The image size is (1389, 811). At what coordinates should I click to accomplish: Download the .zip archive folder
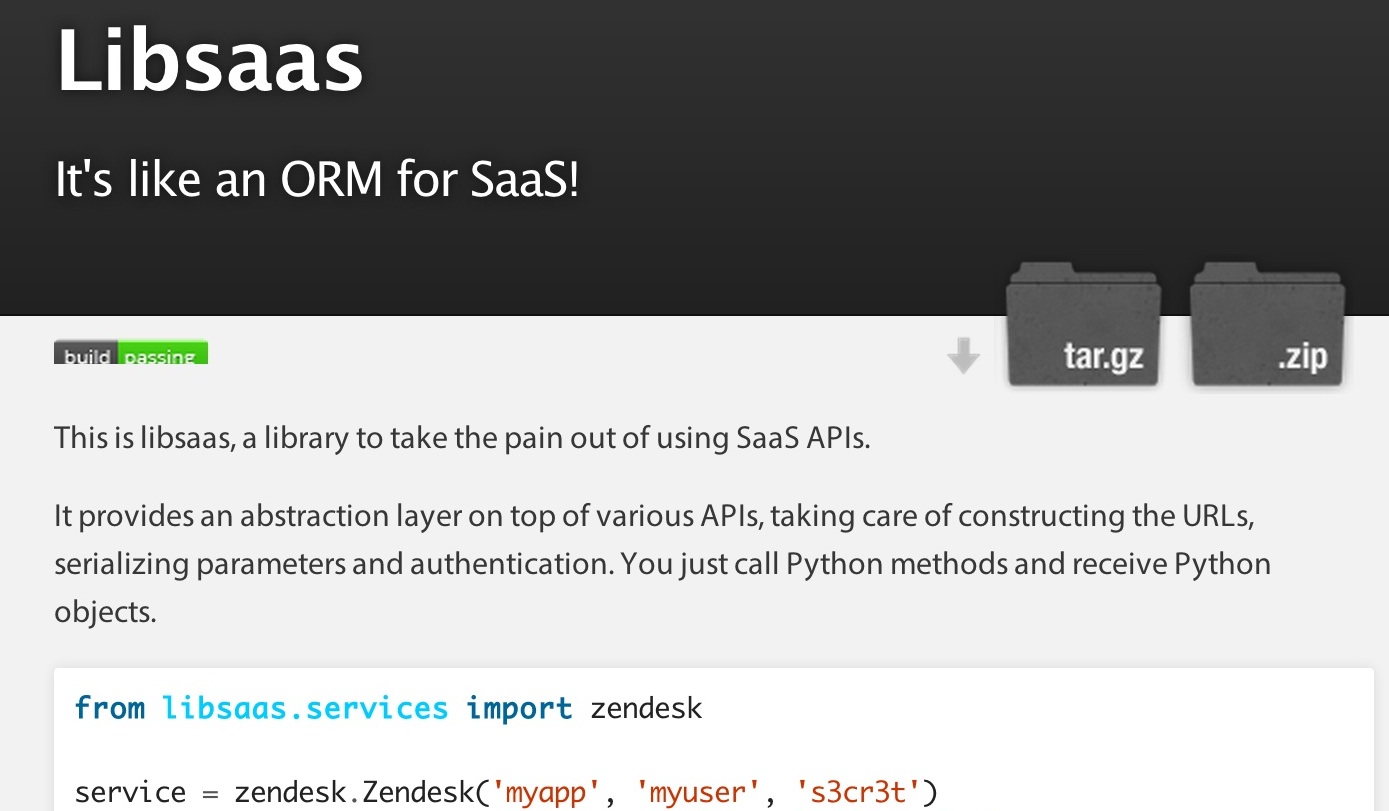1268,325
